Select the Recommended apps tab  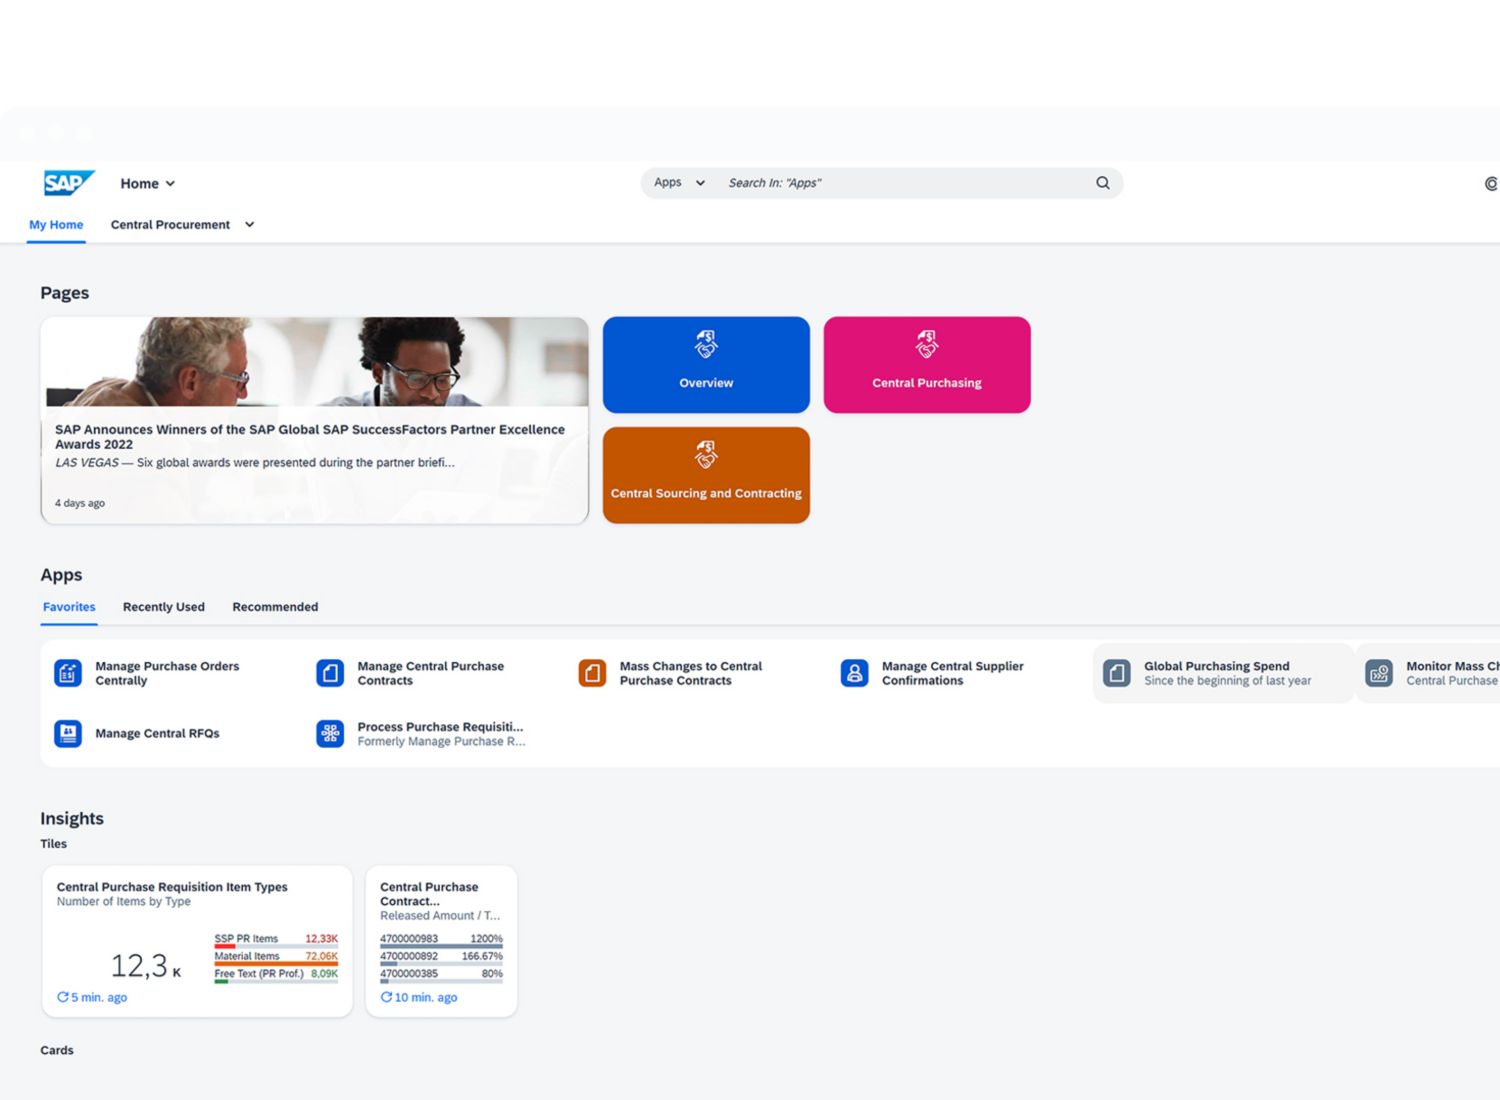(x=275, y=607)
